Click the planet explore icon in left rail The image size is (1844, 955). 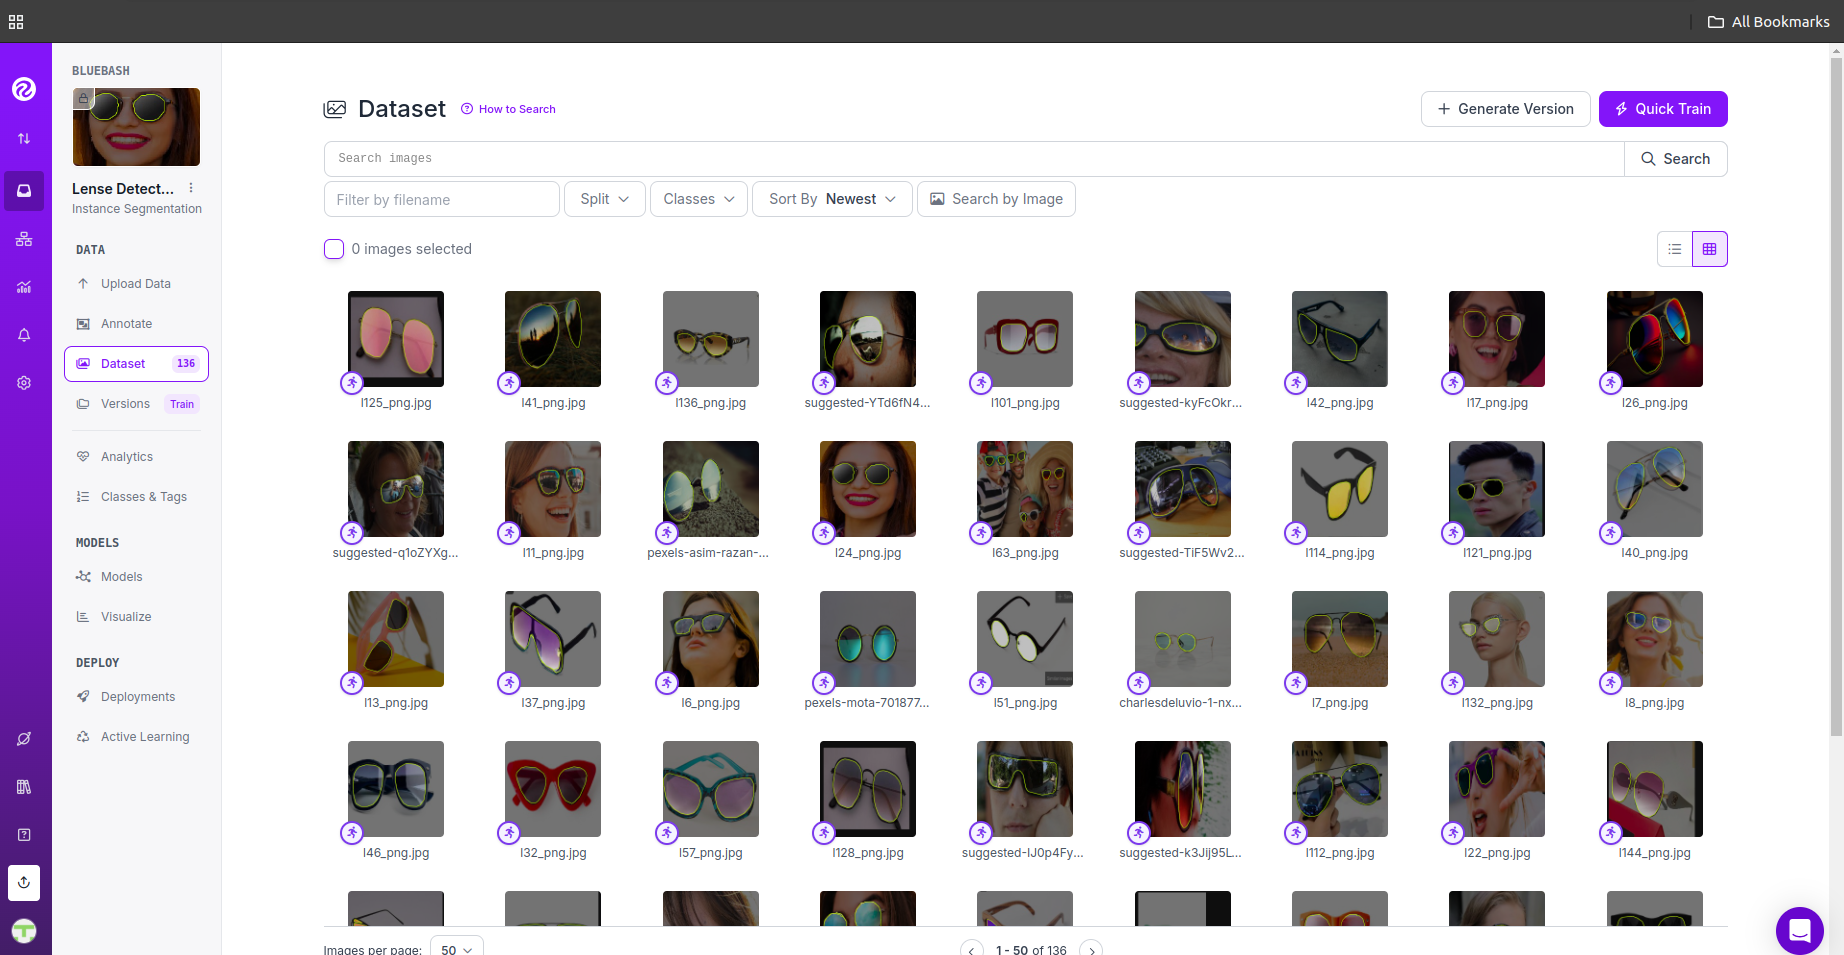pos(24,739)
